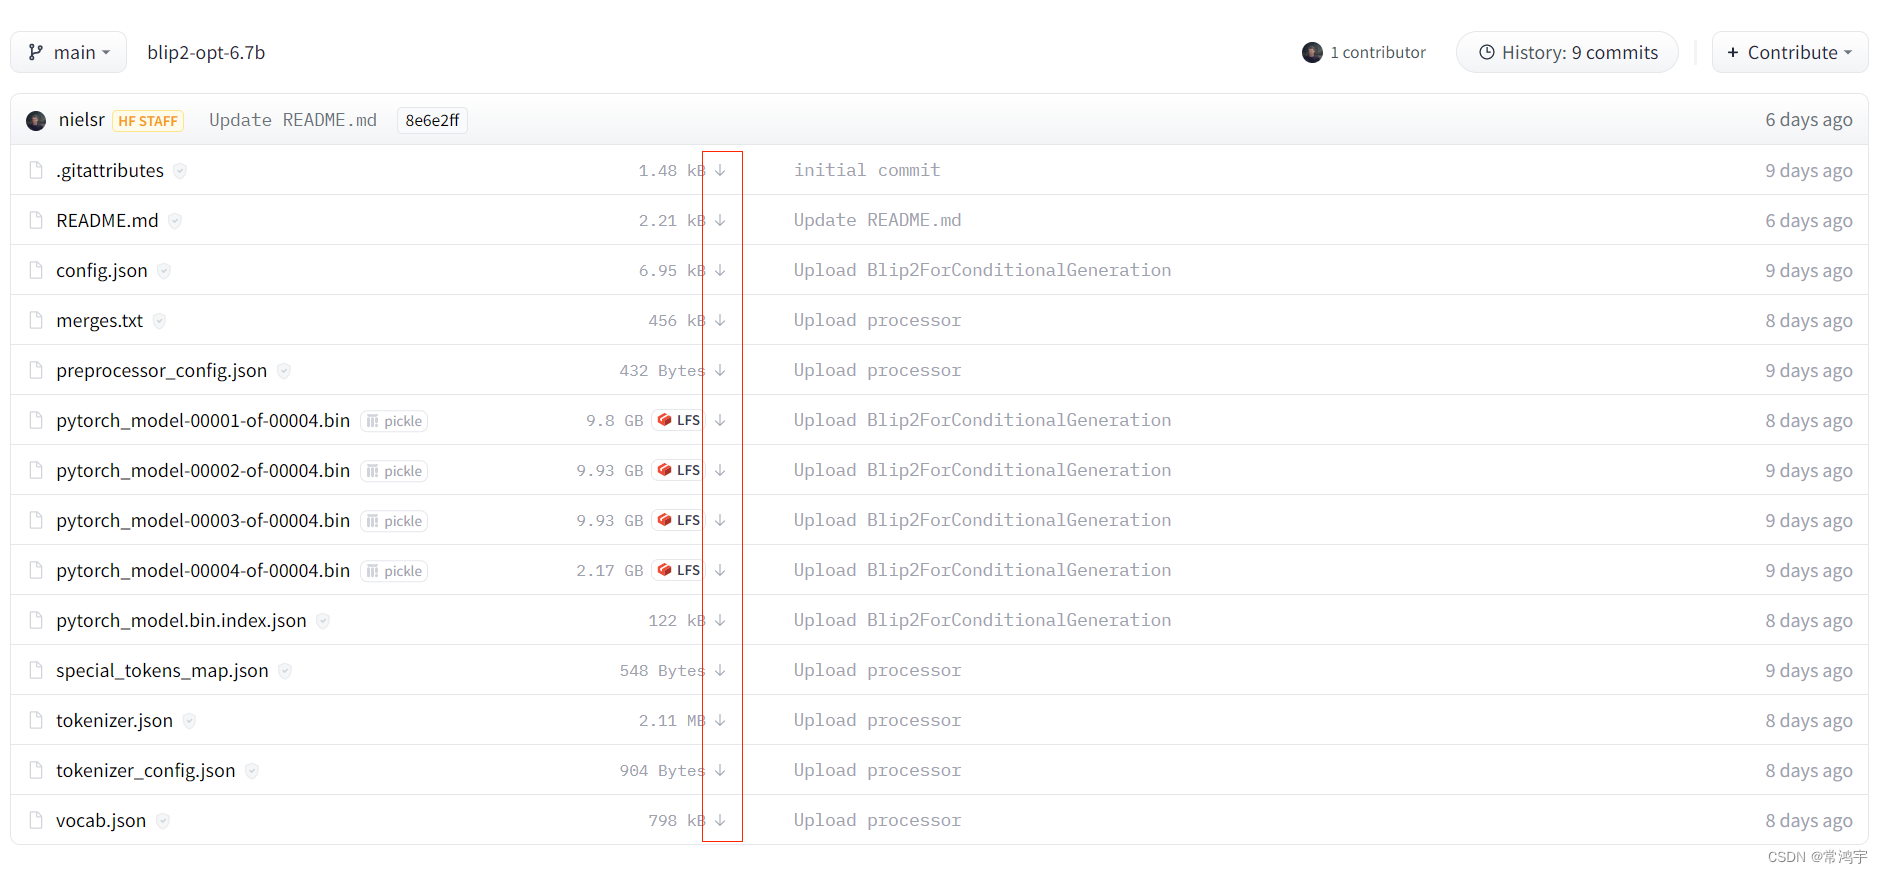Viewport: 1883px width, 874px height.
Task: Download special_tokens_map.json via arrow icon
Action: 720,670
